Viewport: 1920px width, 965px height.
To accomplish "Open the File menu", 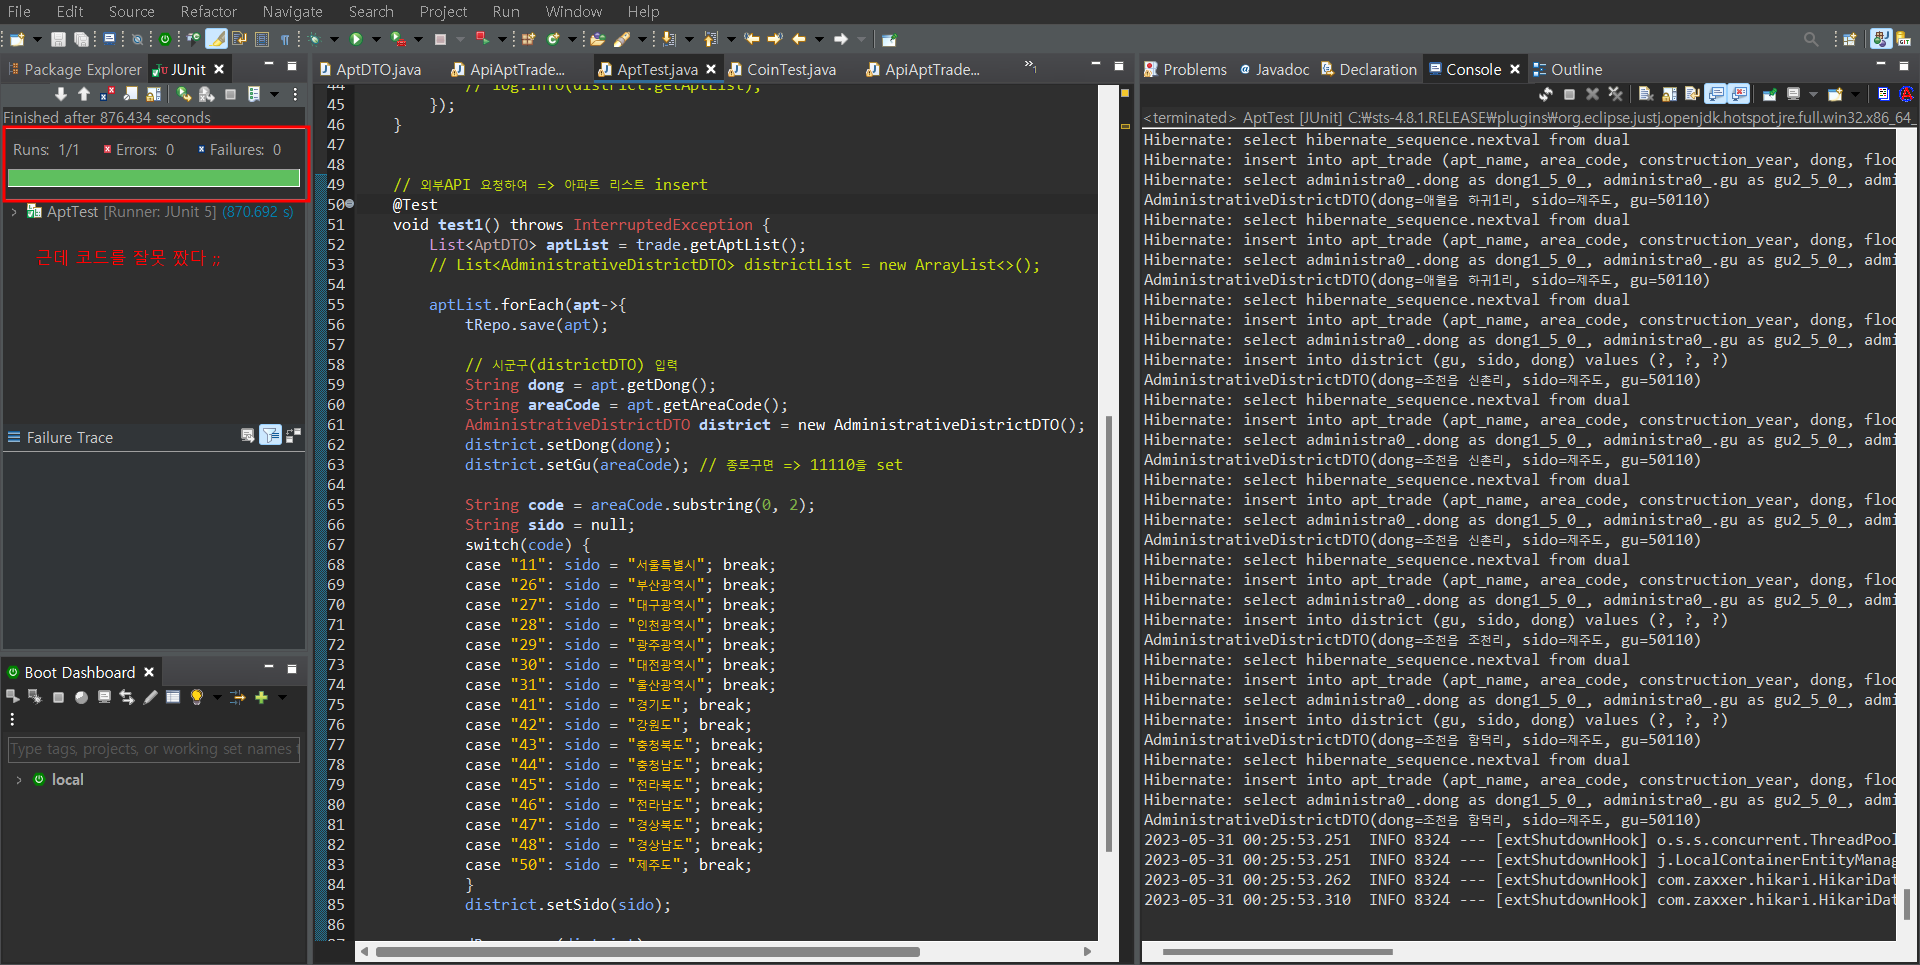I will tap(19, 12).
